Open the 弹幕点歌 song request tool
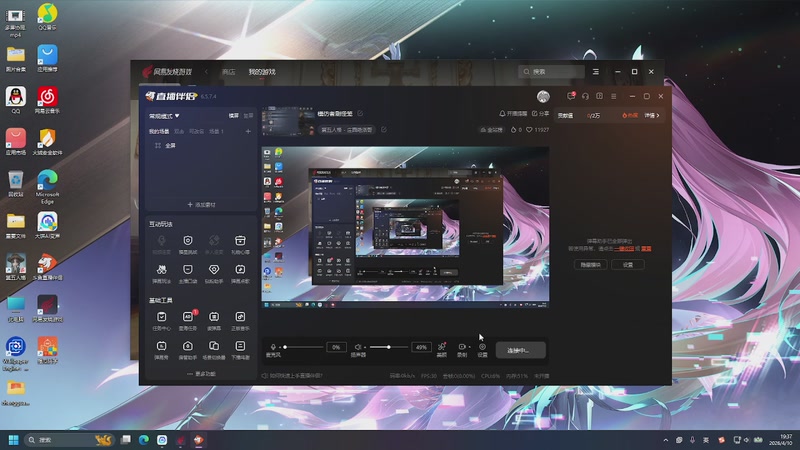Image resolution: width=800 pixels, height=450 pixels. coord(240,273)
